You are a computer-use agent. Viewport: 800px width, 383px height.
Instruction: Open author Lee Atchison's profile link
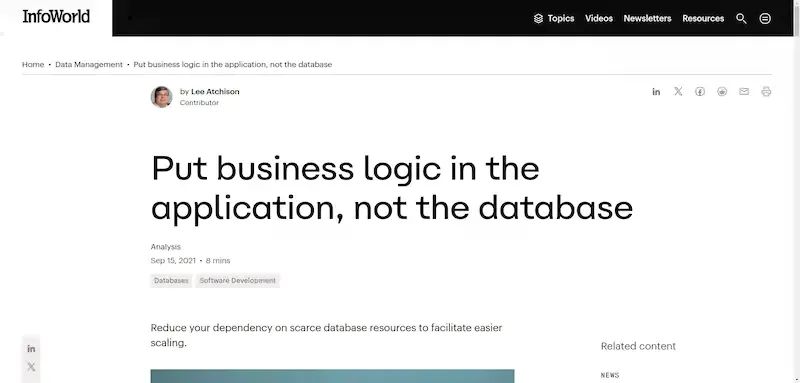coord(215,92)
